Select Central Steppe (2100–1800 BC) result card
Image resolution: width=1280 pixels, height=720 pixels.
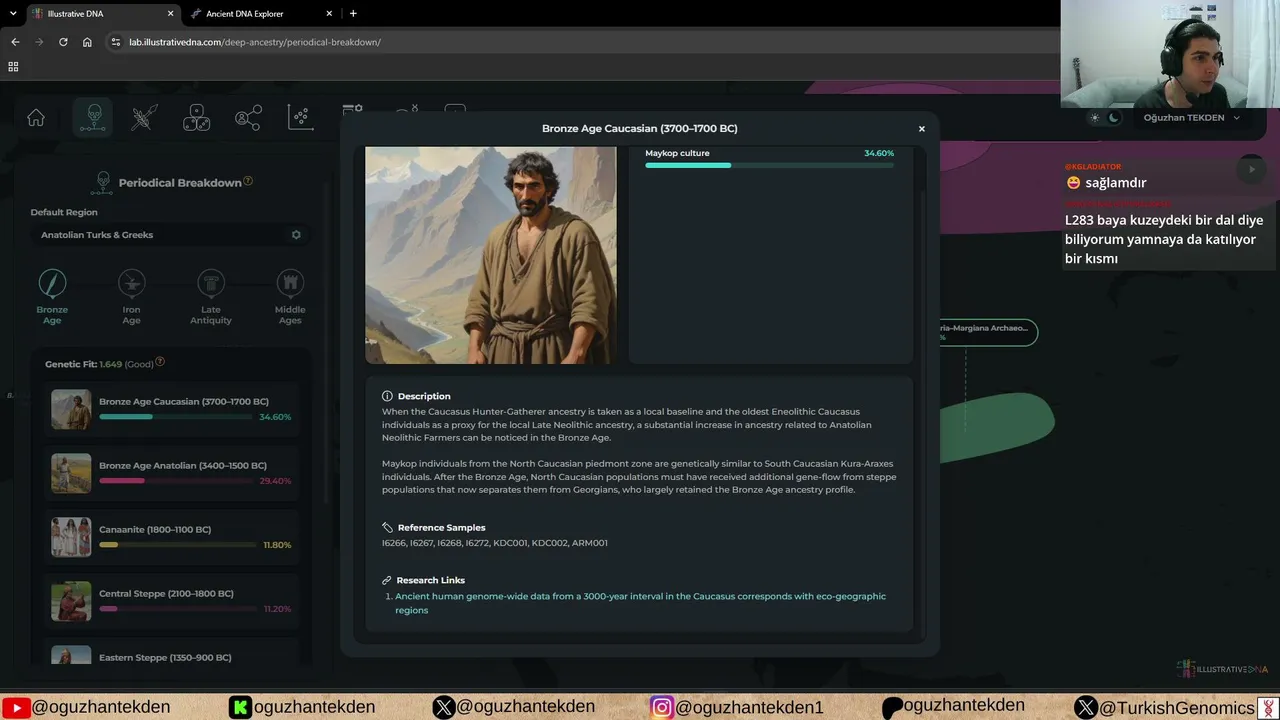(171, 601)
